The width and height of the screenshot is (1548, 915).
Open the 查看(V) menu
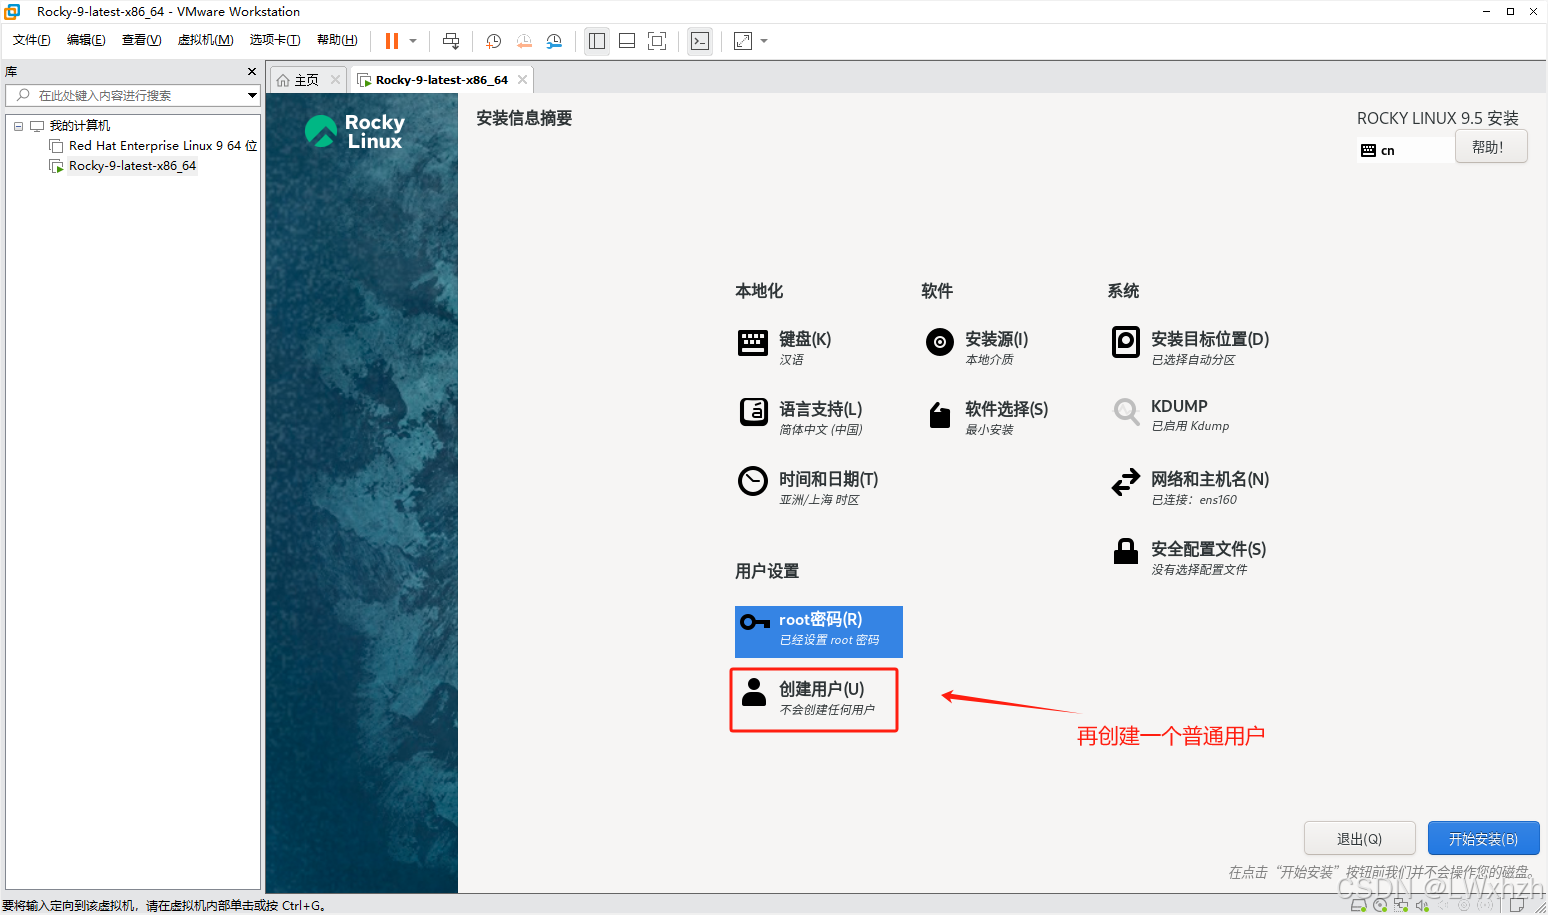click(x=141, y=40)
